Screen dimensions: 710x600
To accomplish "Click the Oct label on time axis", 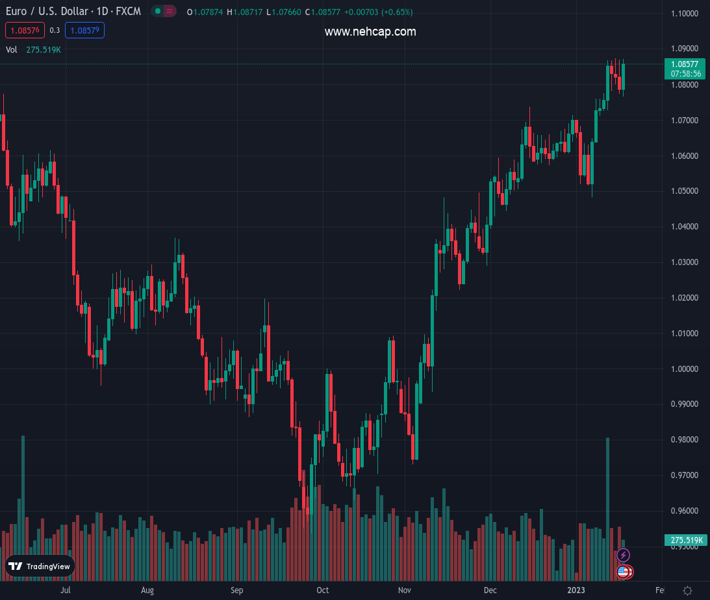I will (322, 591).
